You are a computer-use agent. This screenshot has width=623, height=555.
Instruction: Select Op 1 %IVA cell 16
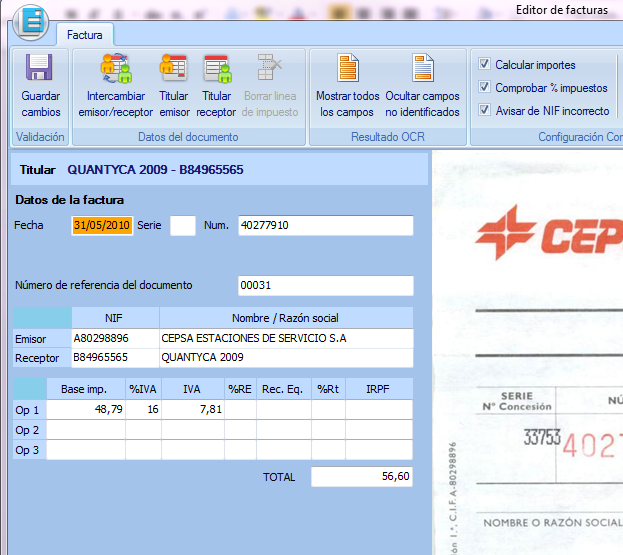tap(143, 409)
